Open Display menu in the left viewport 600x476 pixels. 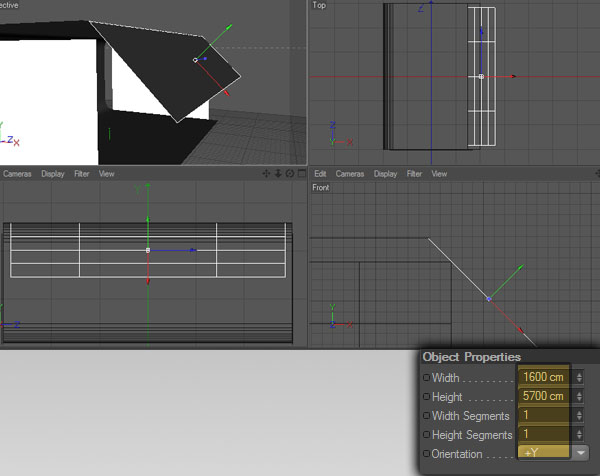tap(53, 174)
